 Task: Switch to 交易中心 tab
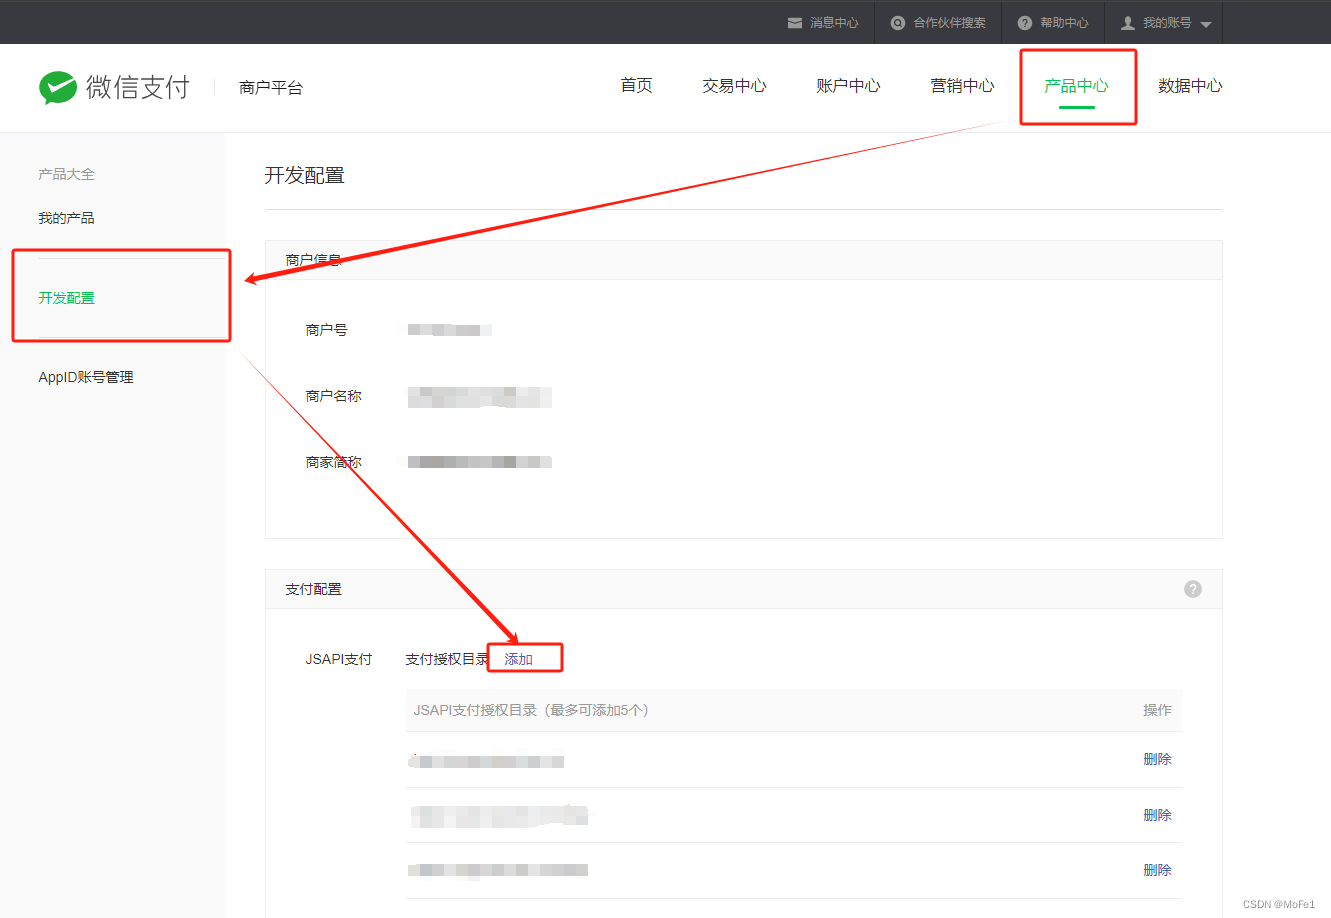pos(734,86)
